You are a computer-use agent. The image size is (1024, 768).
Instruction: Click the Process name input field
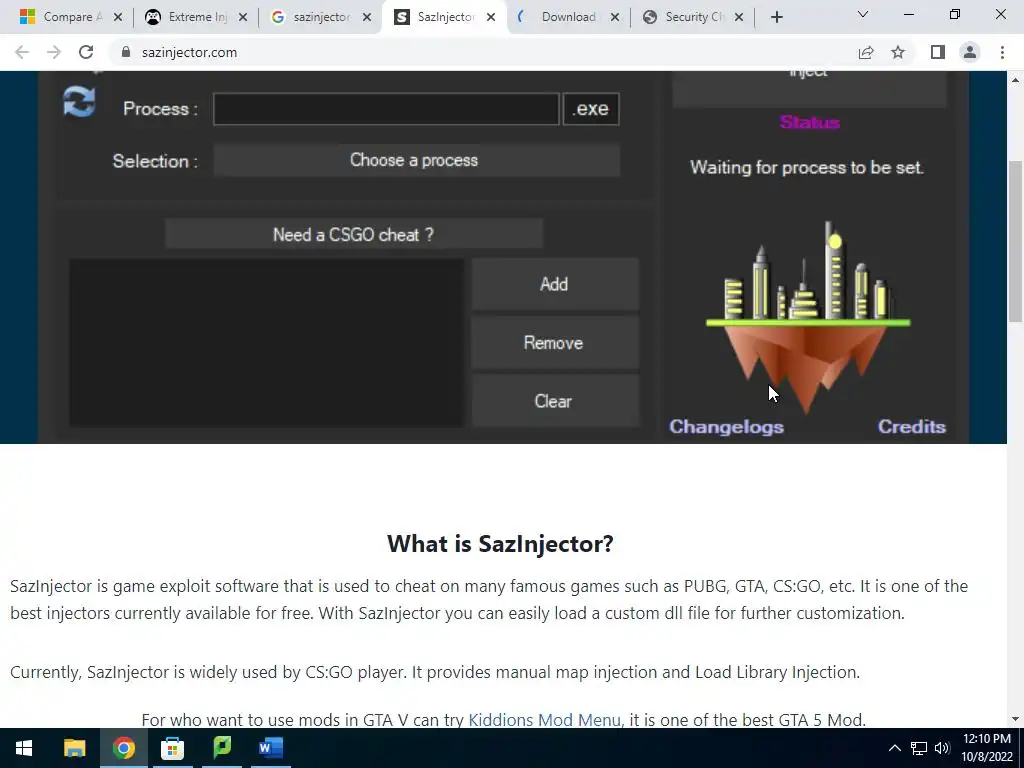tap(386, 108)
